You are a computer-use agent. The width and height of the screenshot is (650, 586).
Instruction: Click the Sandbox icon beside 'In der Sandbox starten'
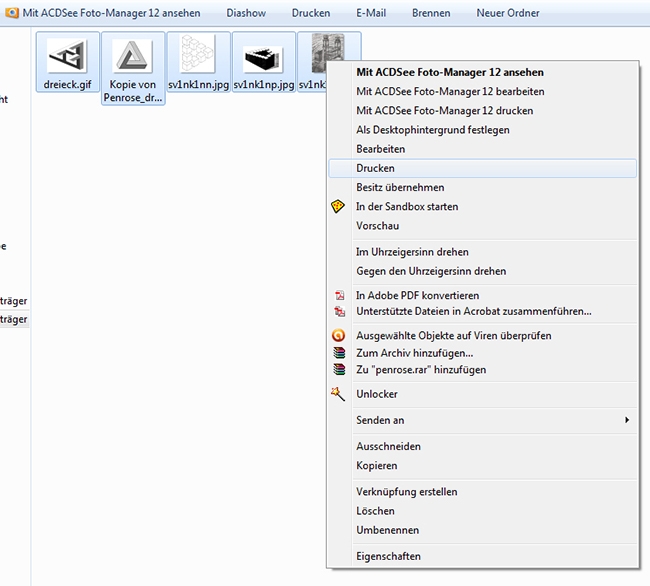[x=337, y=206]
